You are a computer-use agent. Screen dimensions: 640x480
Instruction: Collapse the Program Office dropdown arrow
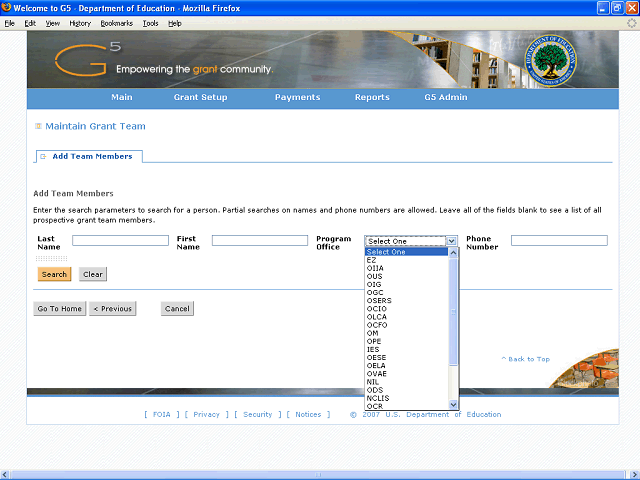(451, 241)
